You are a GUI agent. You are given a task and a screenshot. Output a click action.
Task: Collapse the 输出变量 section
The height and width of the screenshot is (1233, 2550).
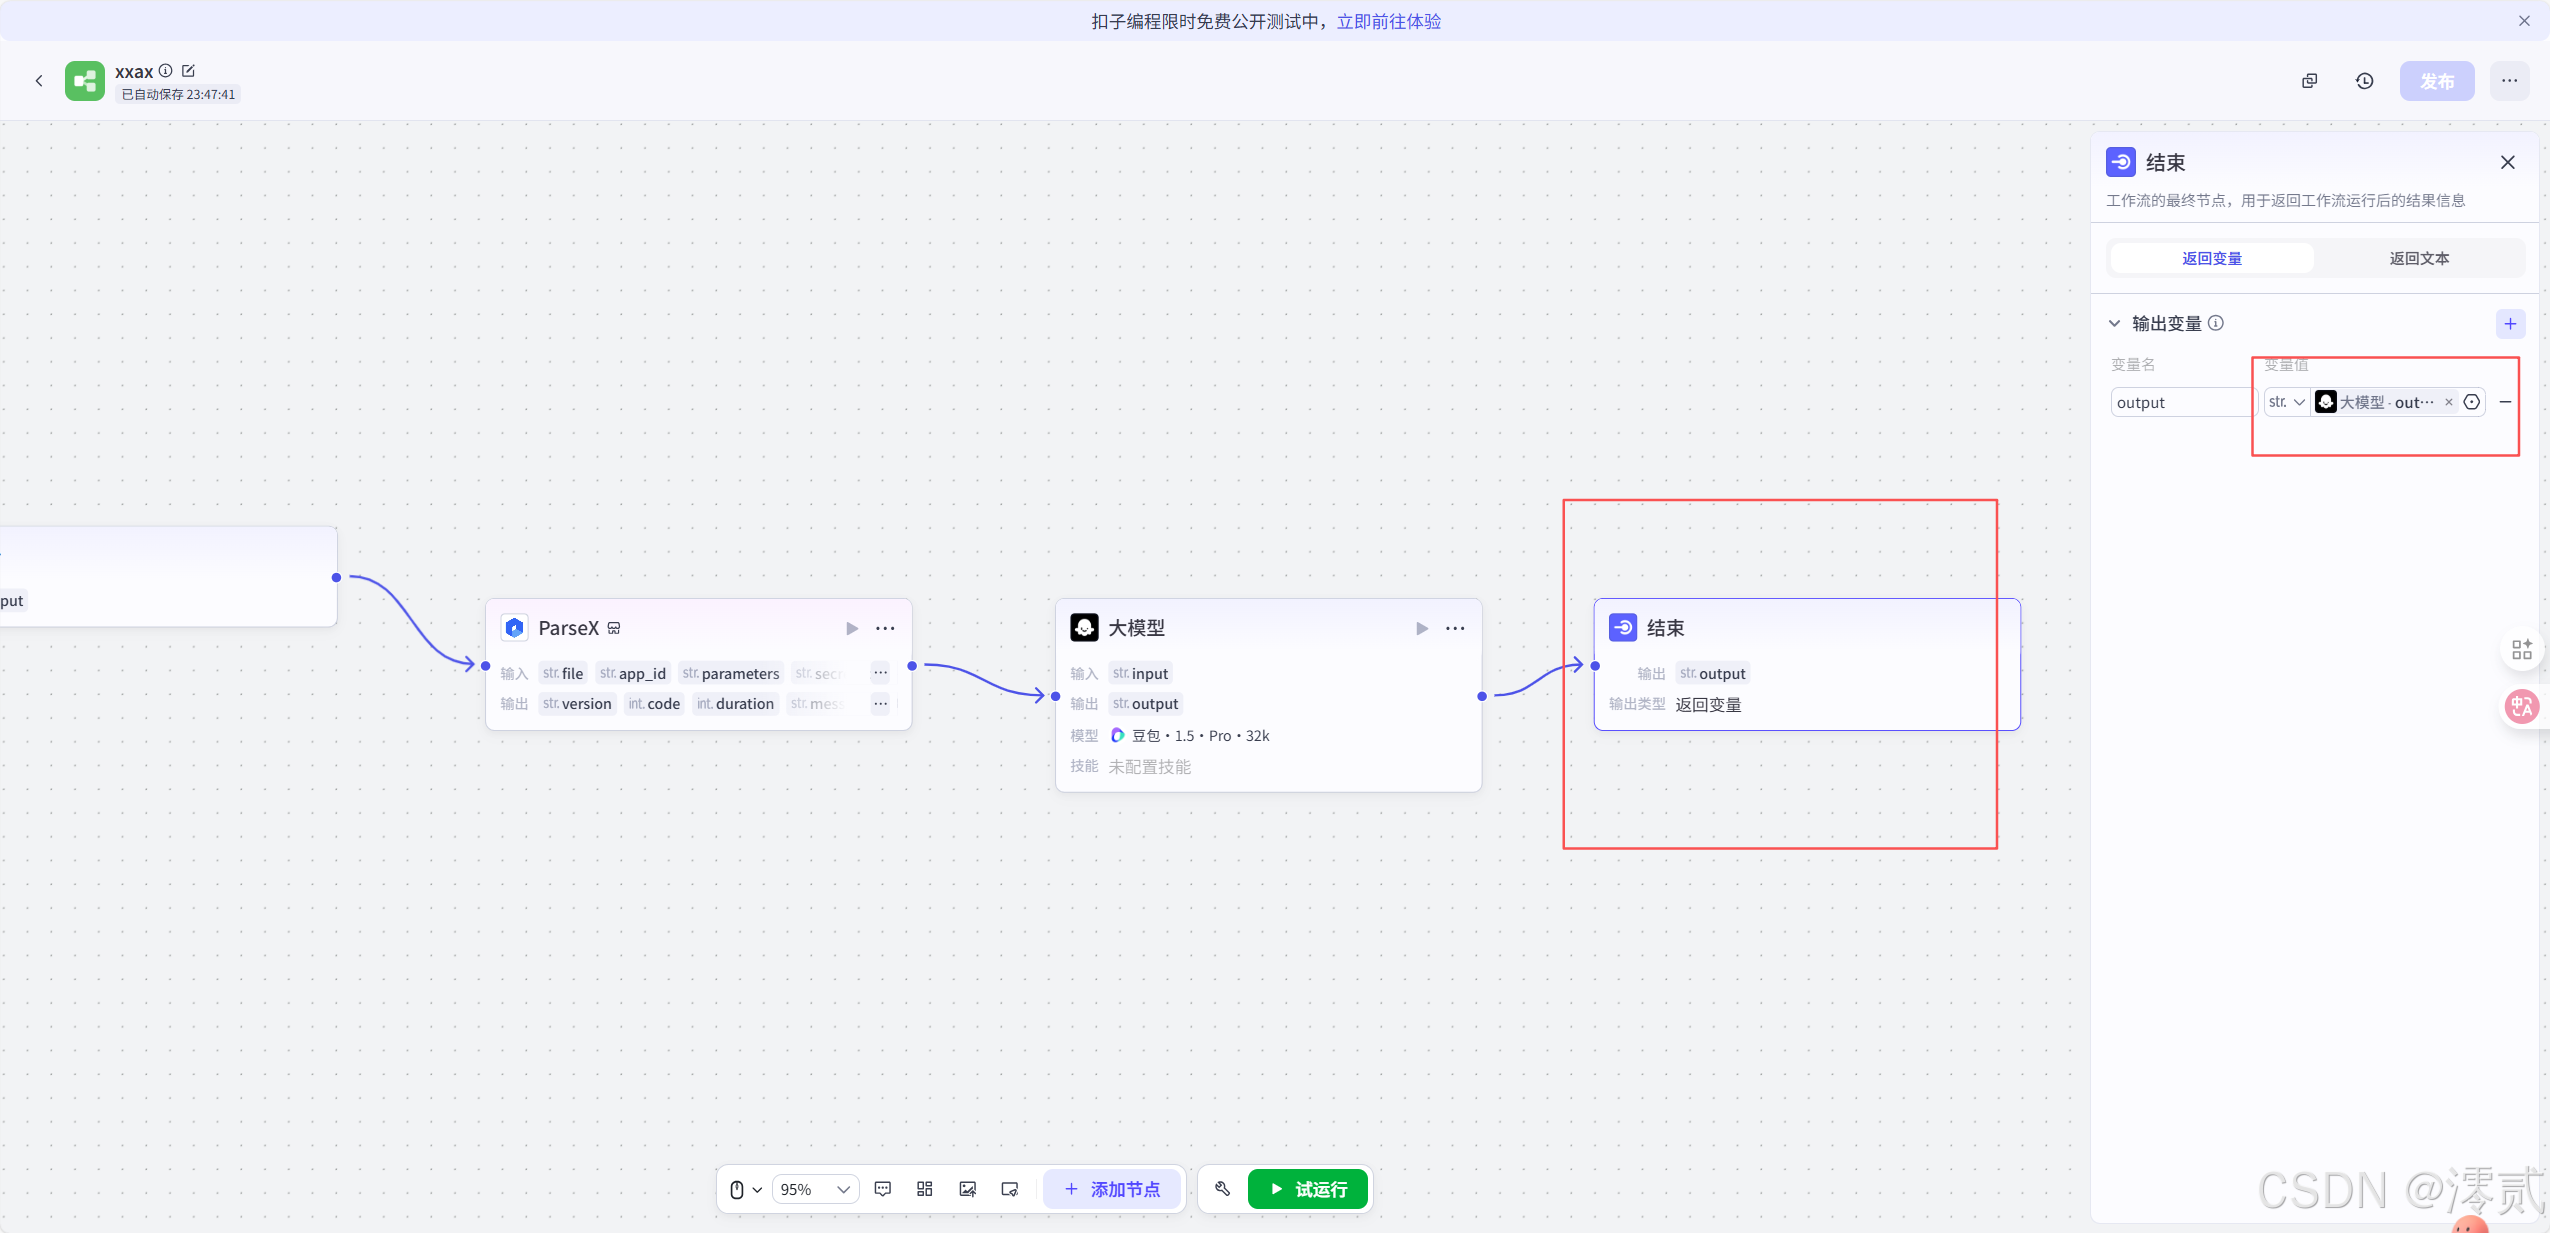2114,323
